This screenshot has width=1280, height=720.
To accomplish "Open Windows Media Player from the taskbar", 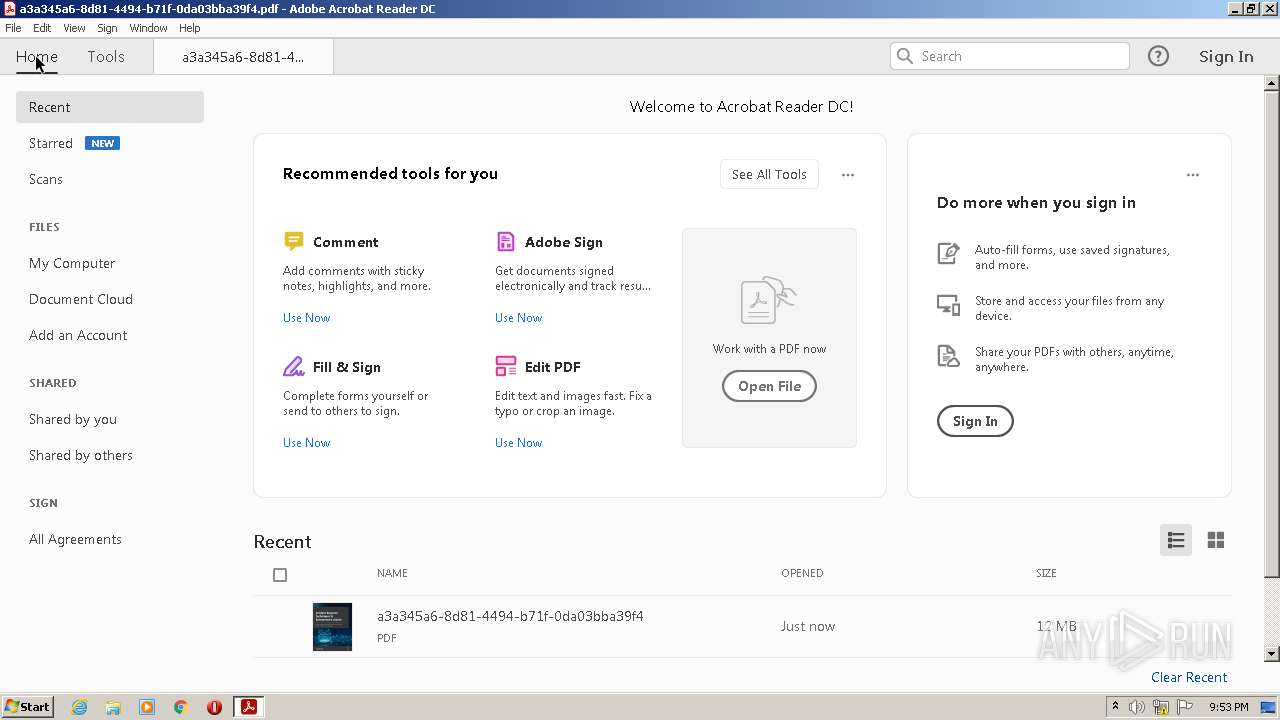I will [x=147, y=707].
